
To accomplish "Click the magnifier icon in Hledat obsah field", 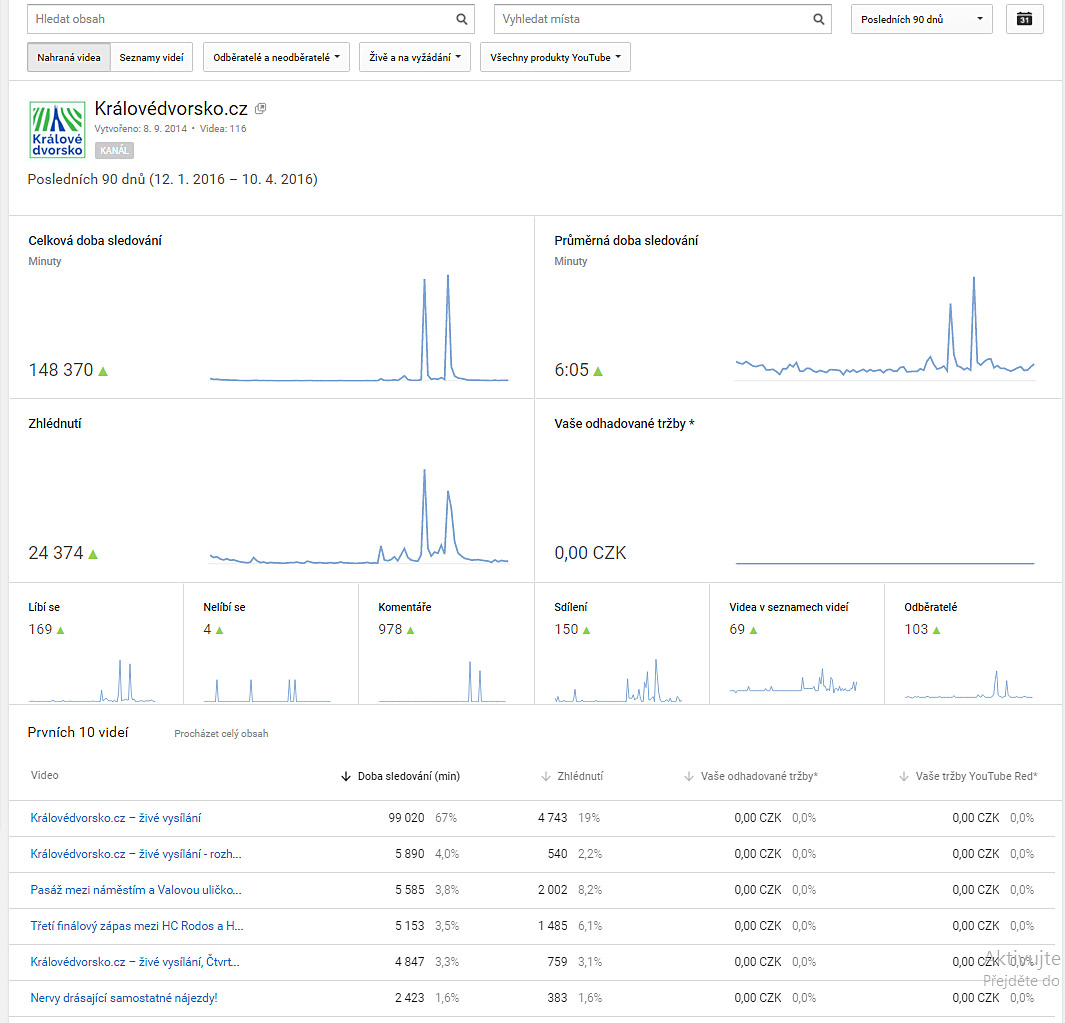I will click(x=461, y=19).
